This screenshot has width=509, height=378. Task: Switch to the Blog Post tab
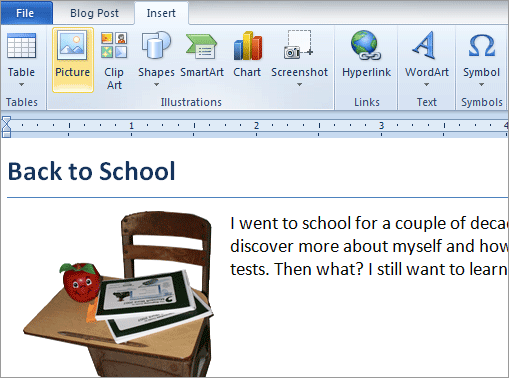[x=94, y=13]
